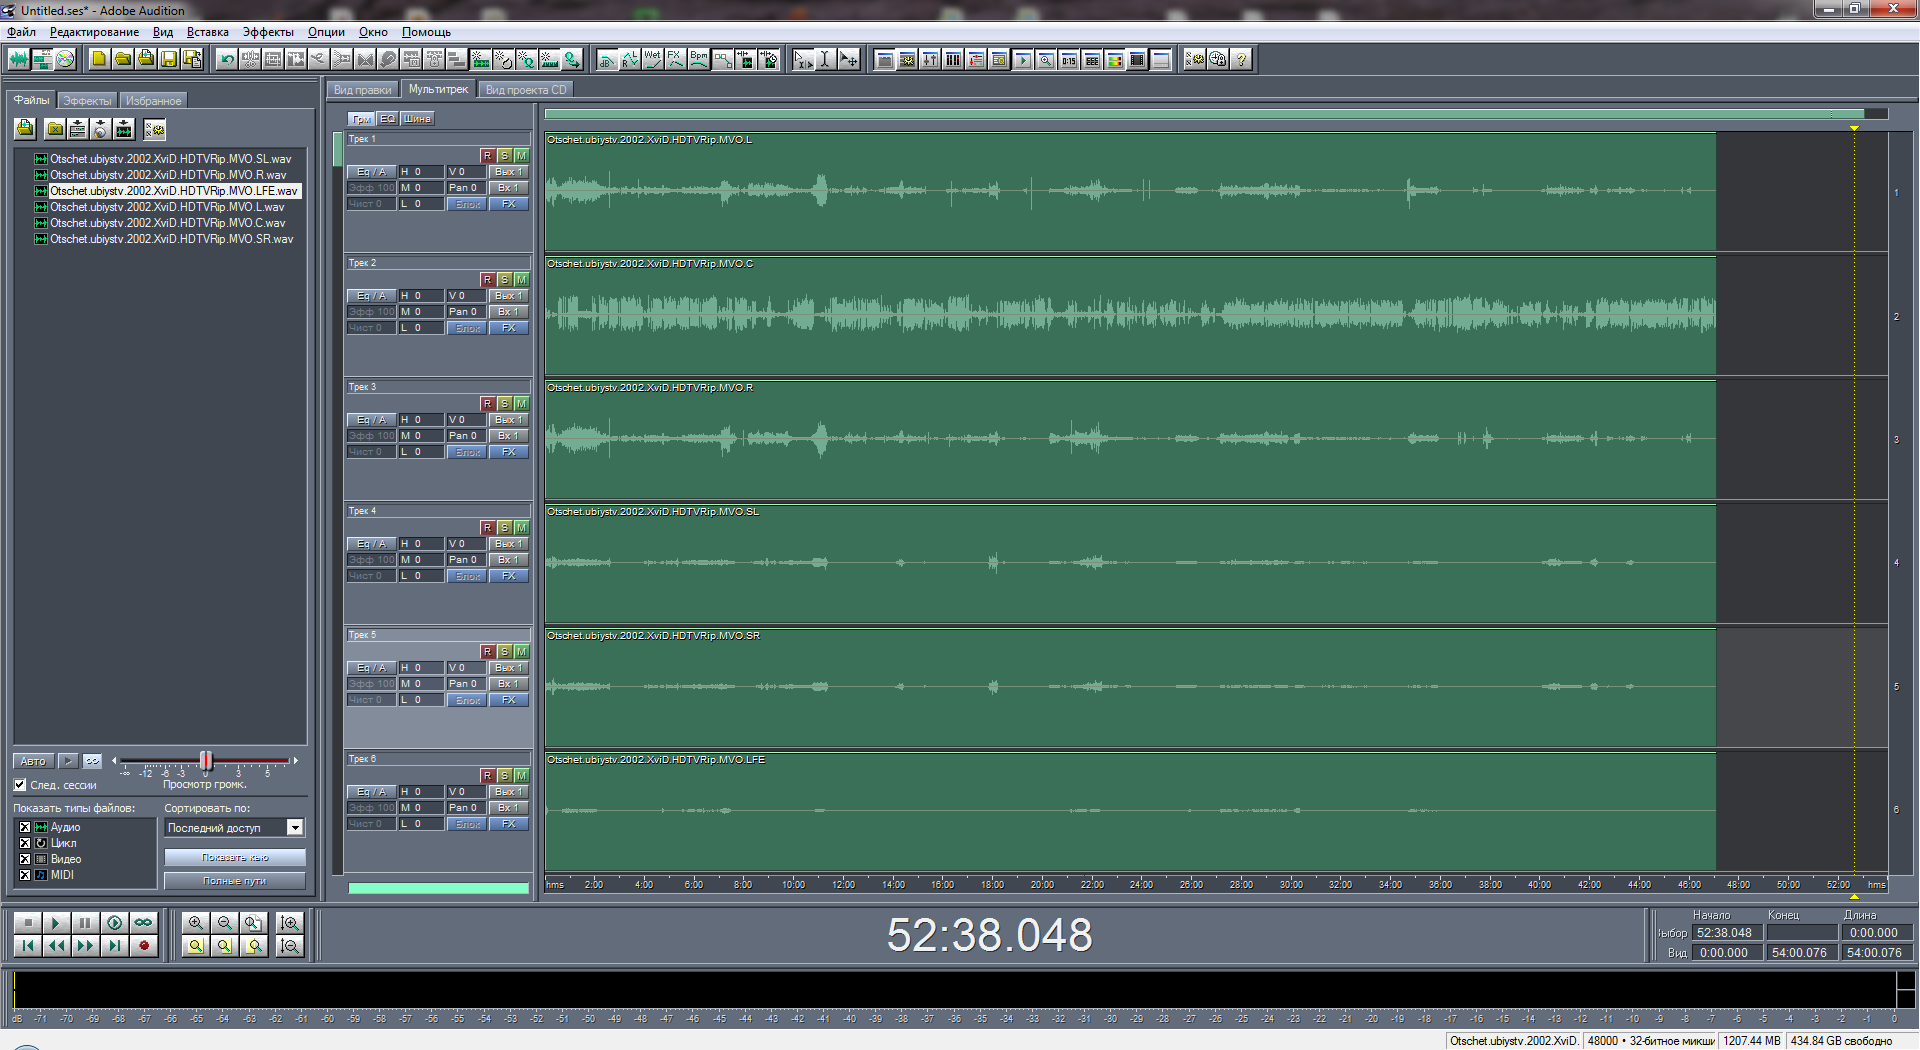The width and height of the screenshot is (1920, 1050).
Task: Click the 'Авто' preview button
Action: pyautogui.click(x=34, y=761)
